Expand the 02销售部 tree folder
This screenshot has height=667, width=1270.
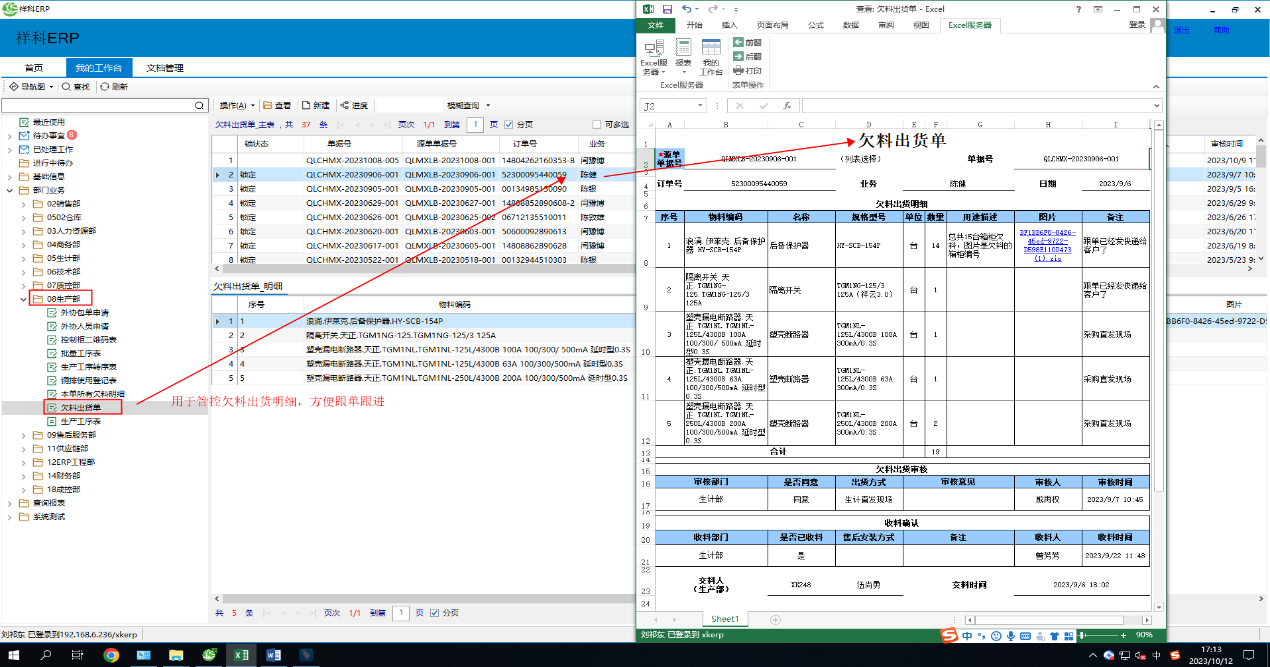click(24, 204)
